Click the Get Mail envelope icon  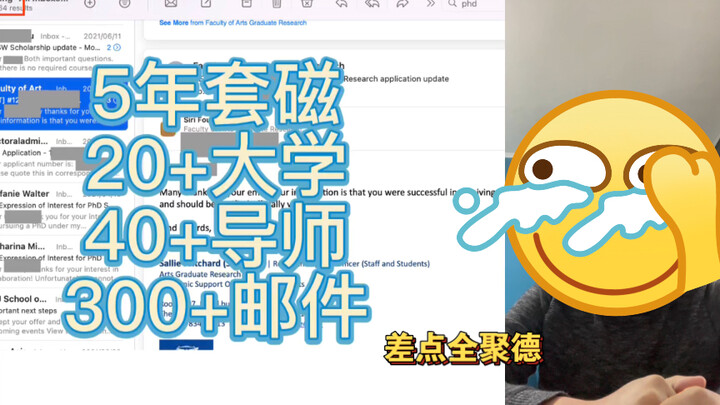coord(171,6)
